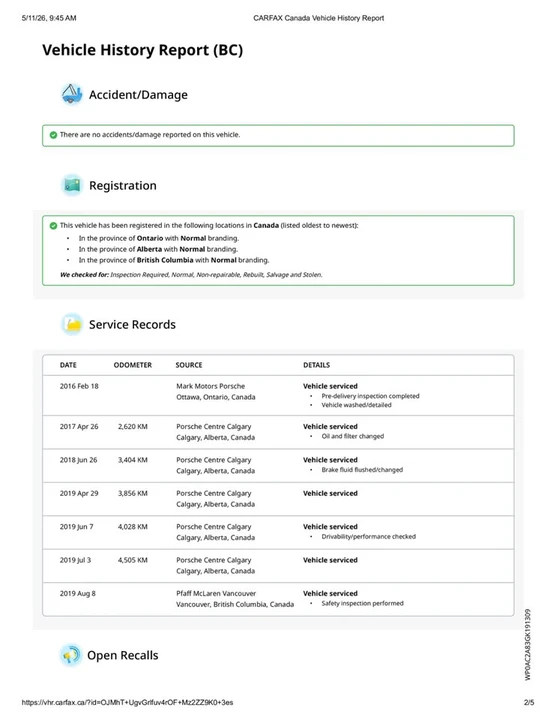Click green checkmark beside no accidents message

(x=53, y=135)
